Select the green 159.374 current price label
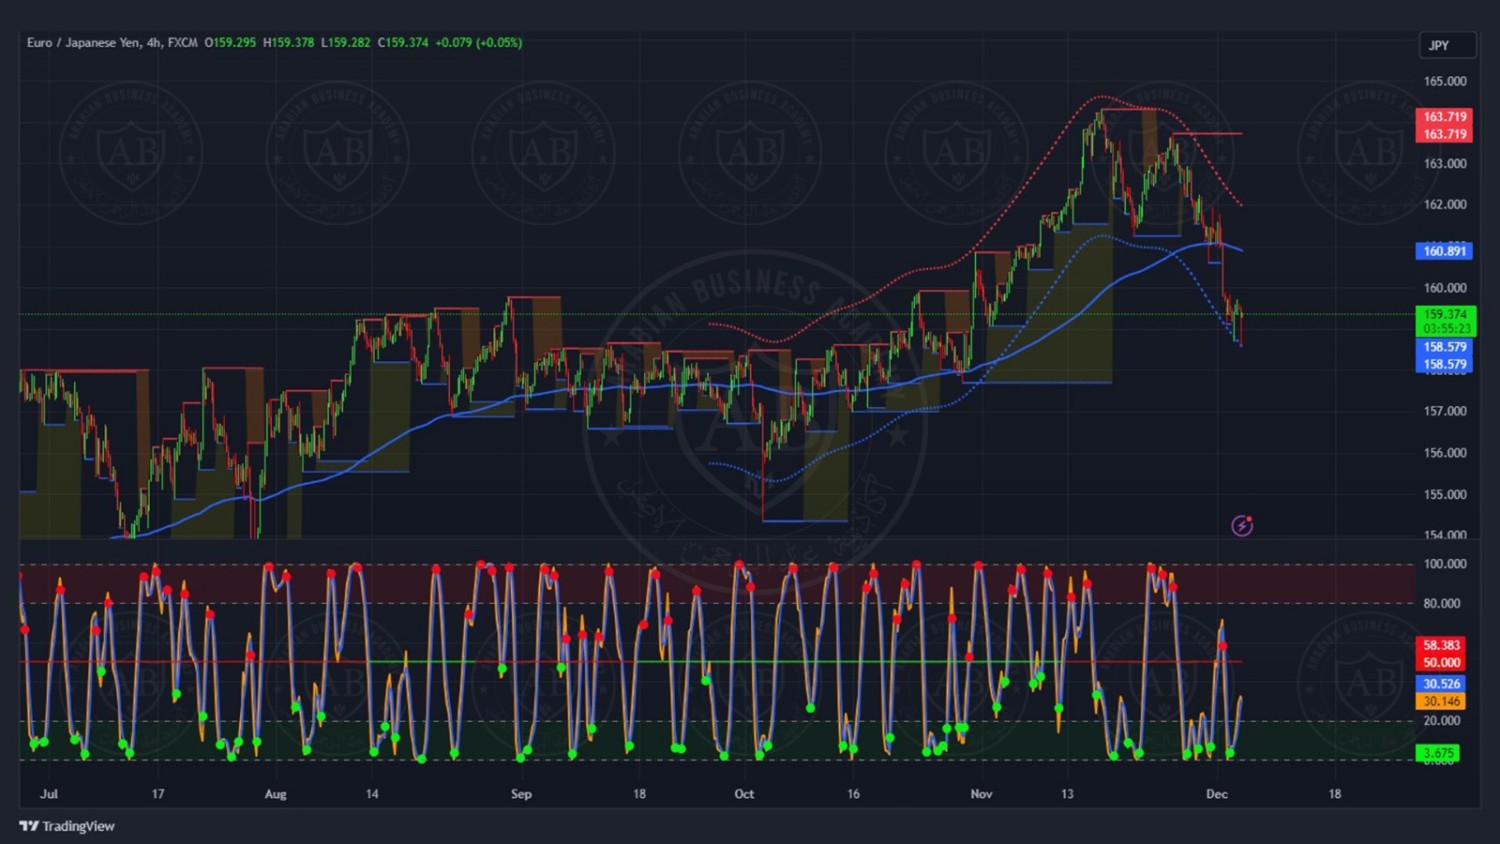 1445,314
